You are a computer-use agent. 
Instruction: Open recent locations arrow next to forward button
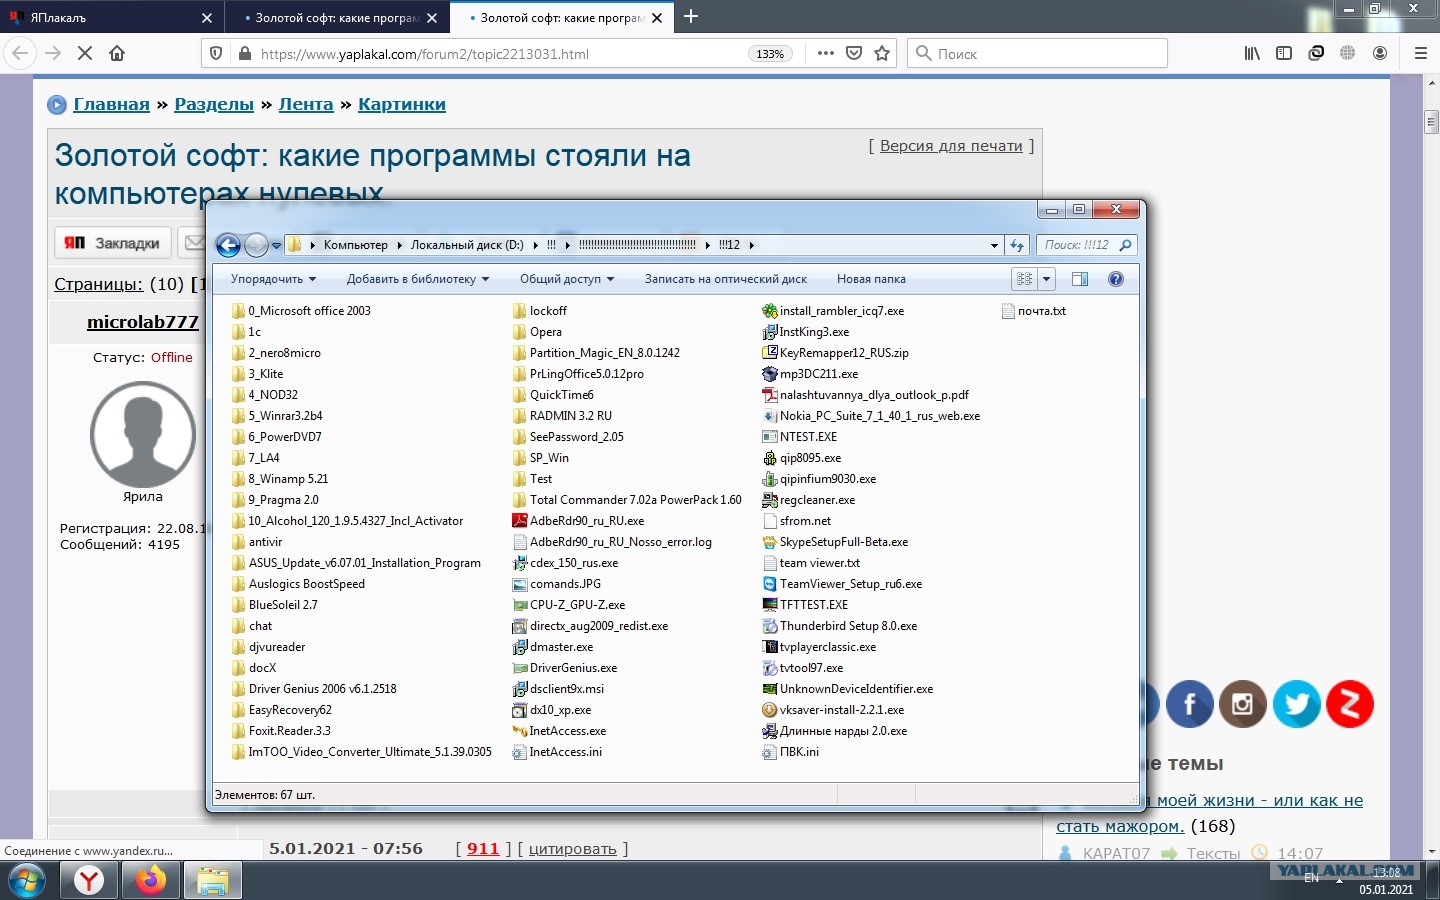point(277,245)
